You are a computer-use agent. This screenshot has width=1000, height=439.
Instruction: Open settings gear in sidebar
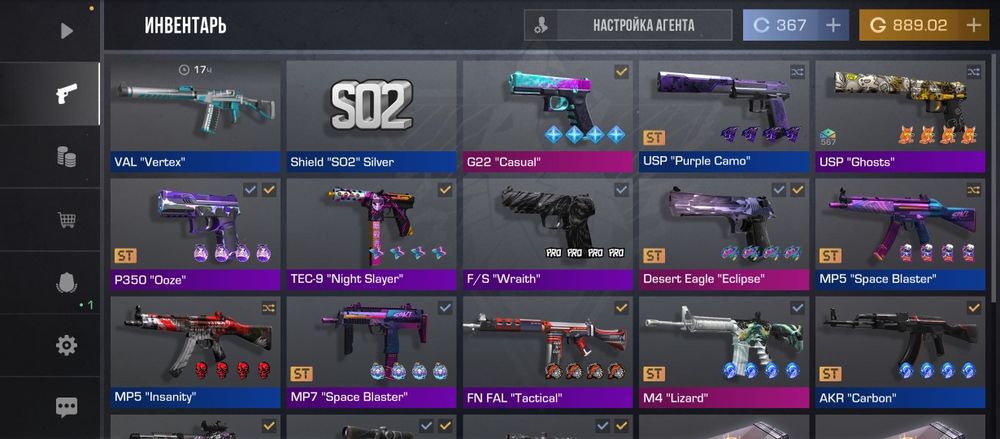coord(66,346)
